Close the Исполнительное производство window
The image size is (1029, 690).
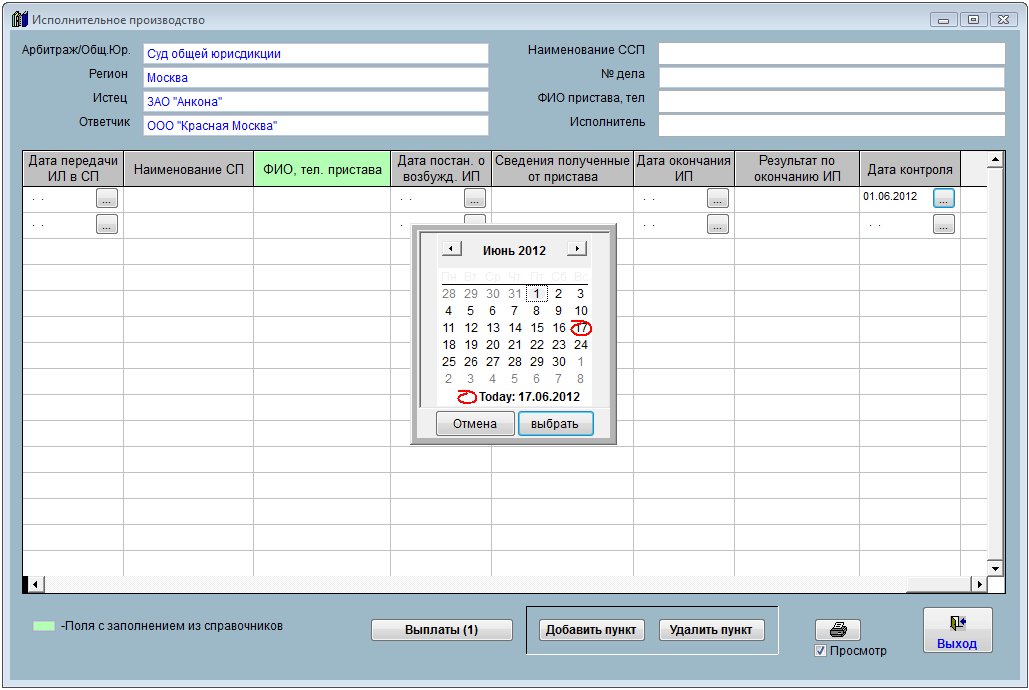coord(1003,20)
